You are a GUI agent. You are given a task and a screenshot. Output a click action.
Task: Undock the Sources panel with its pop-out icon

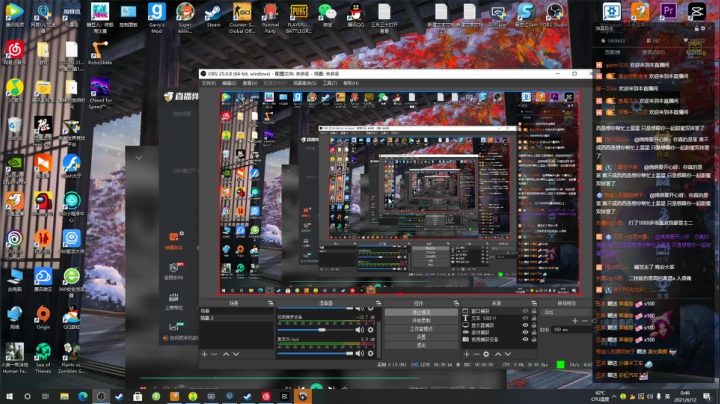click(534, 303)
